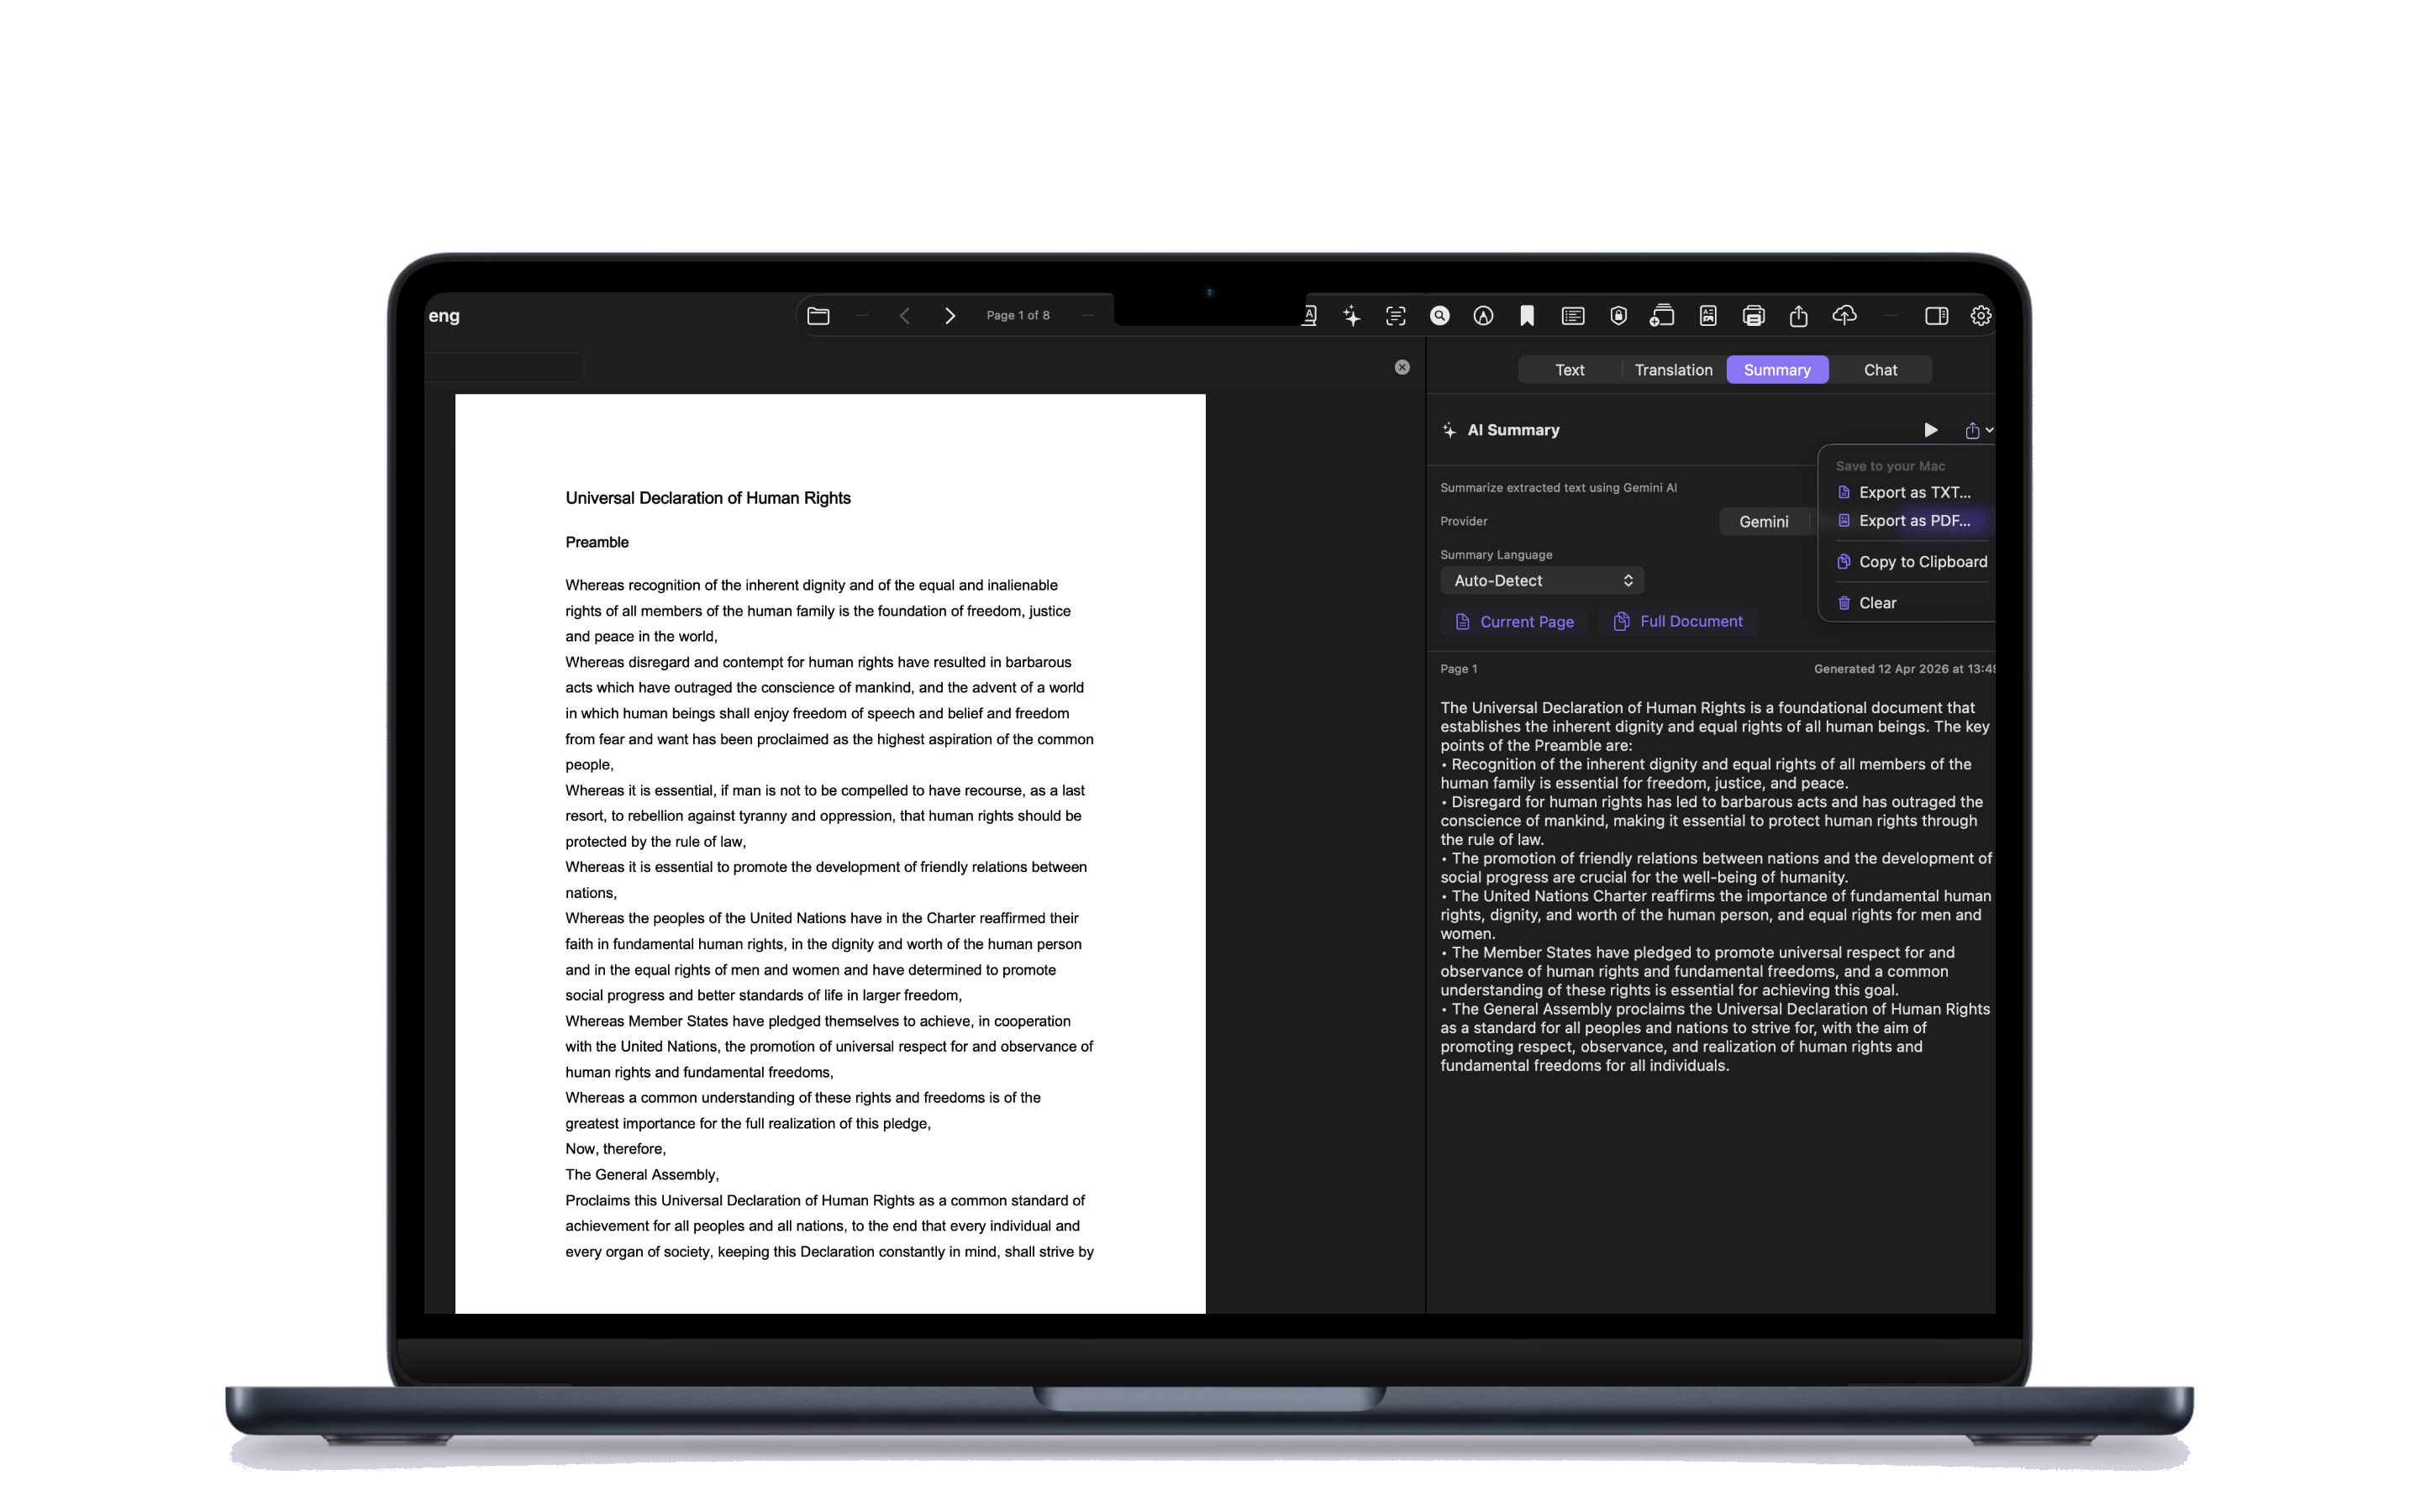2420x1512 pixels.
Task: Select Gemini as the provider
Action: (1764, 522)
